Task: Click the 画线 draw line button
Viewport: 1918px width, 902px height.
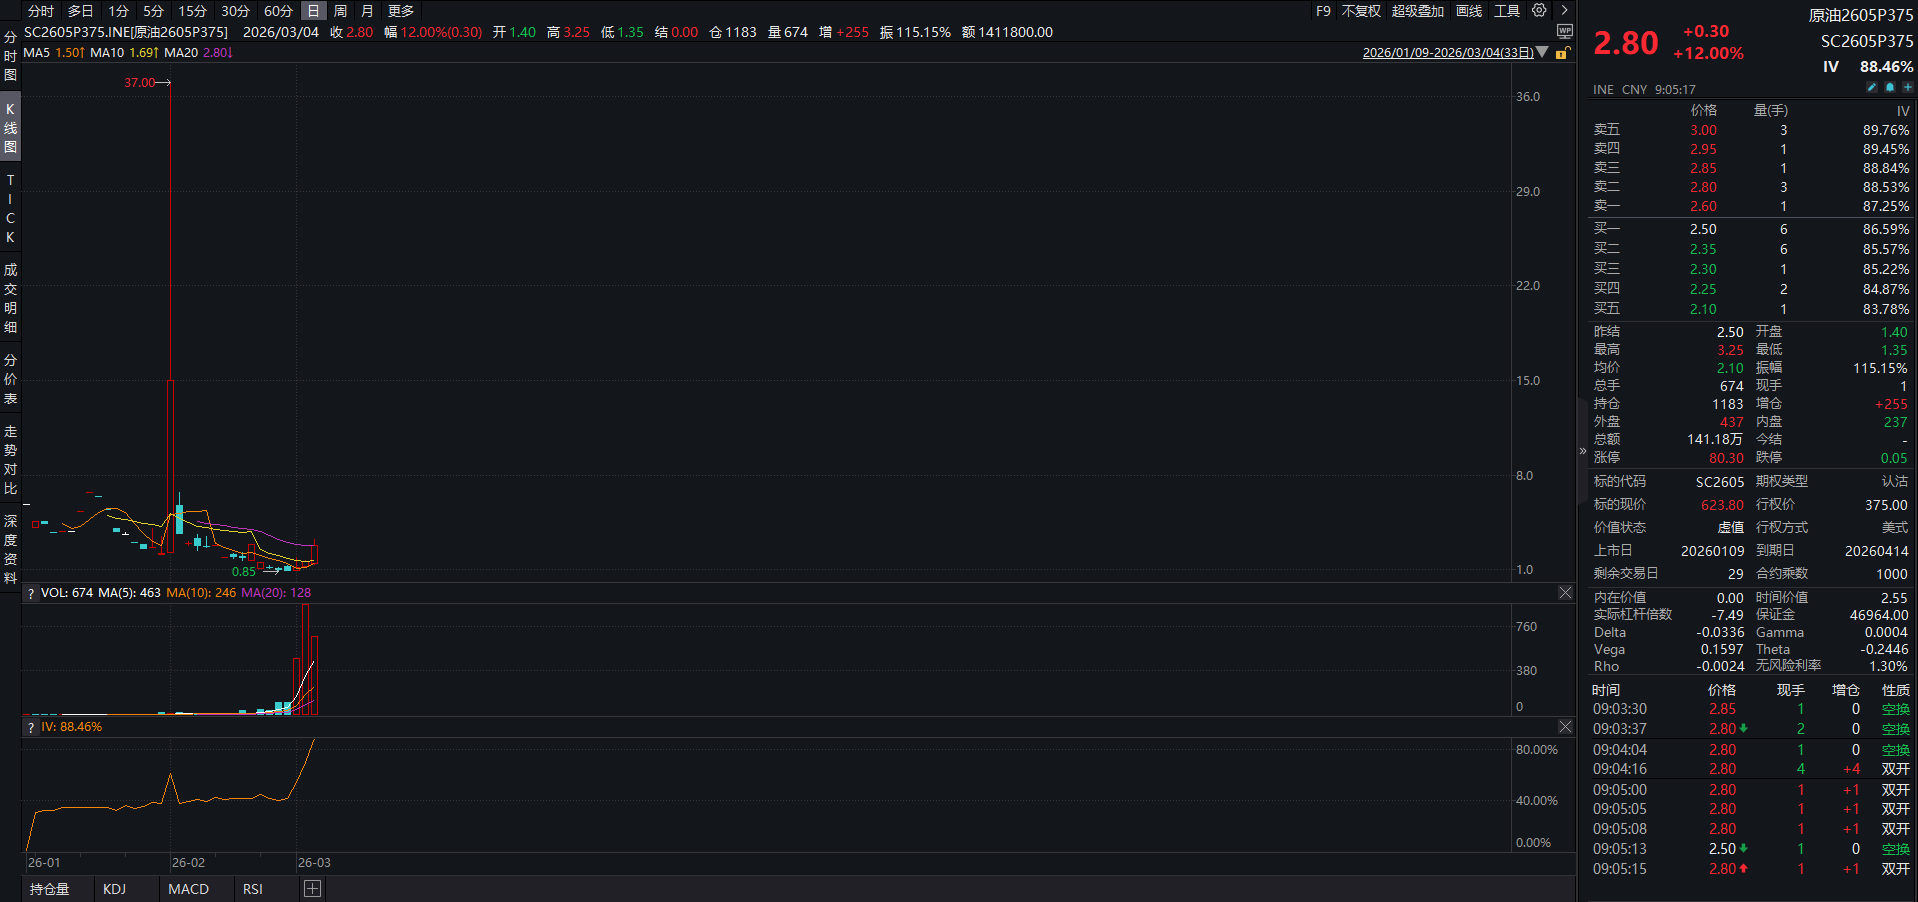Action: 1469,11
